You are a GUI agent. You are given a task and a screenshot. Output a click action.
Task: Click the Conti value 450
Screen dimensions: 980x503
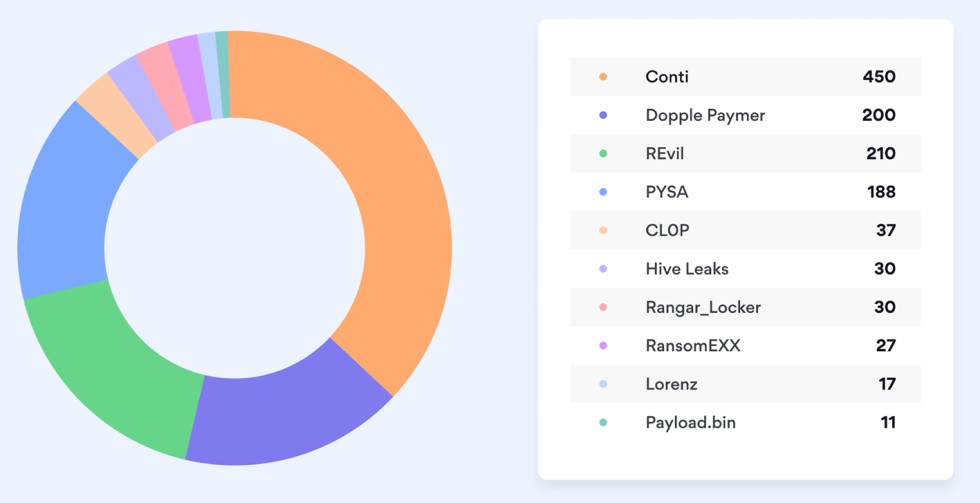click(879, 77)
